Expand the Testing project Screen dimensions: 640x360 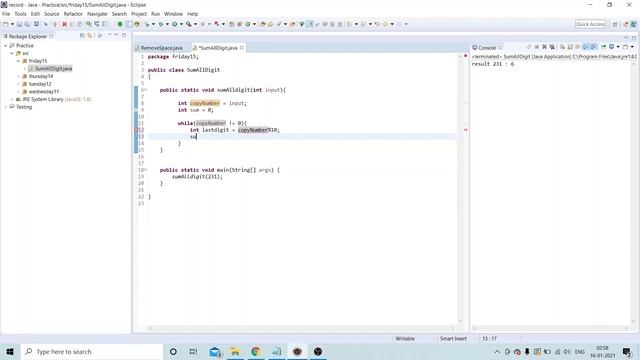pos(6,107)
